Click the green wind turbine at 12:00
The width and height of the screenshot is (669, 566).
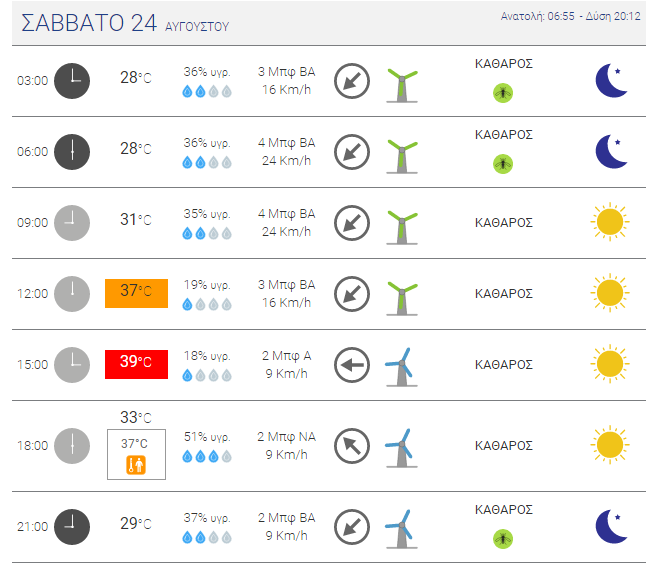tap(402, 298)
